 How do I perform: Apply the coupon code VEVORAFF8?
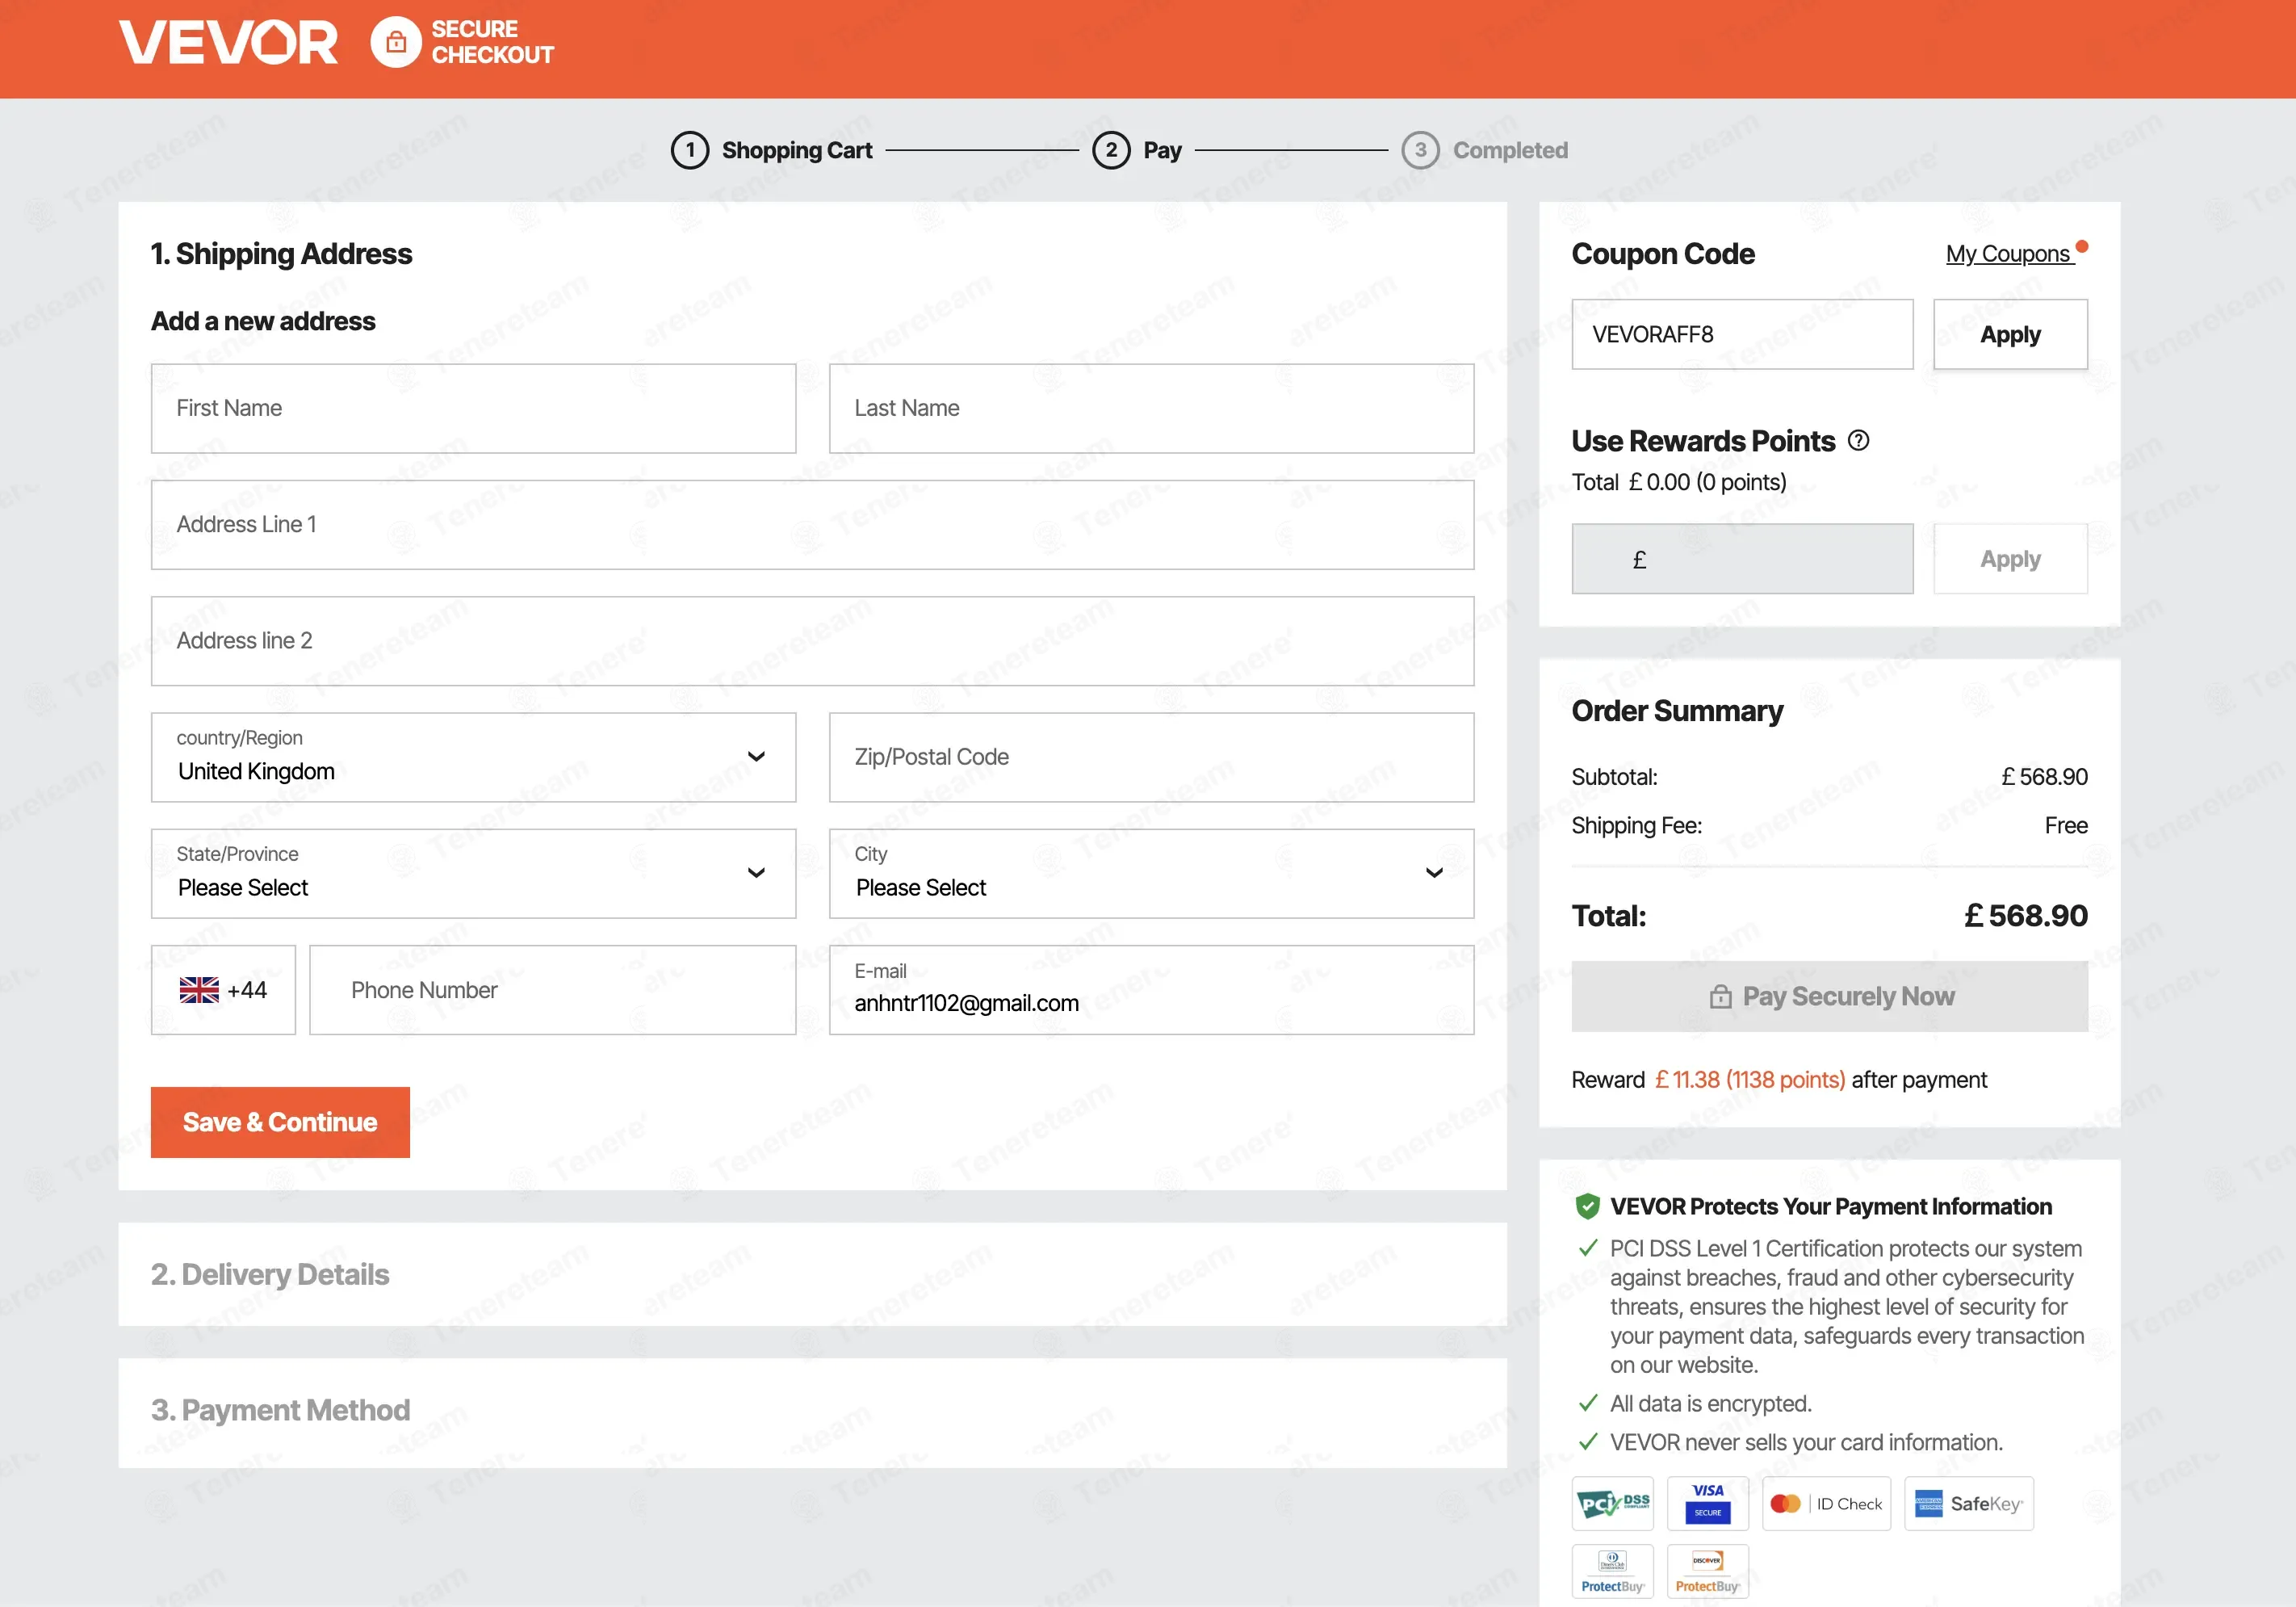2010,334
